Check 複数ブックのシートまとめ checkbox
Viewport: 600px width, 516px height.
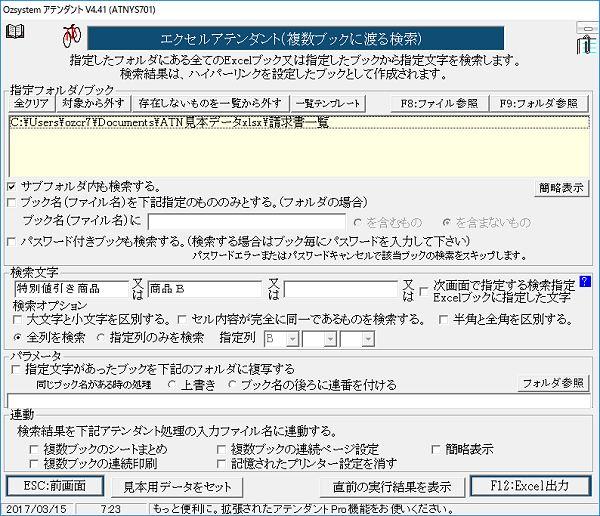[34, 449]
